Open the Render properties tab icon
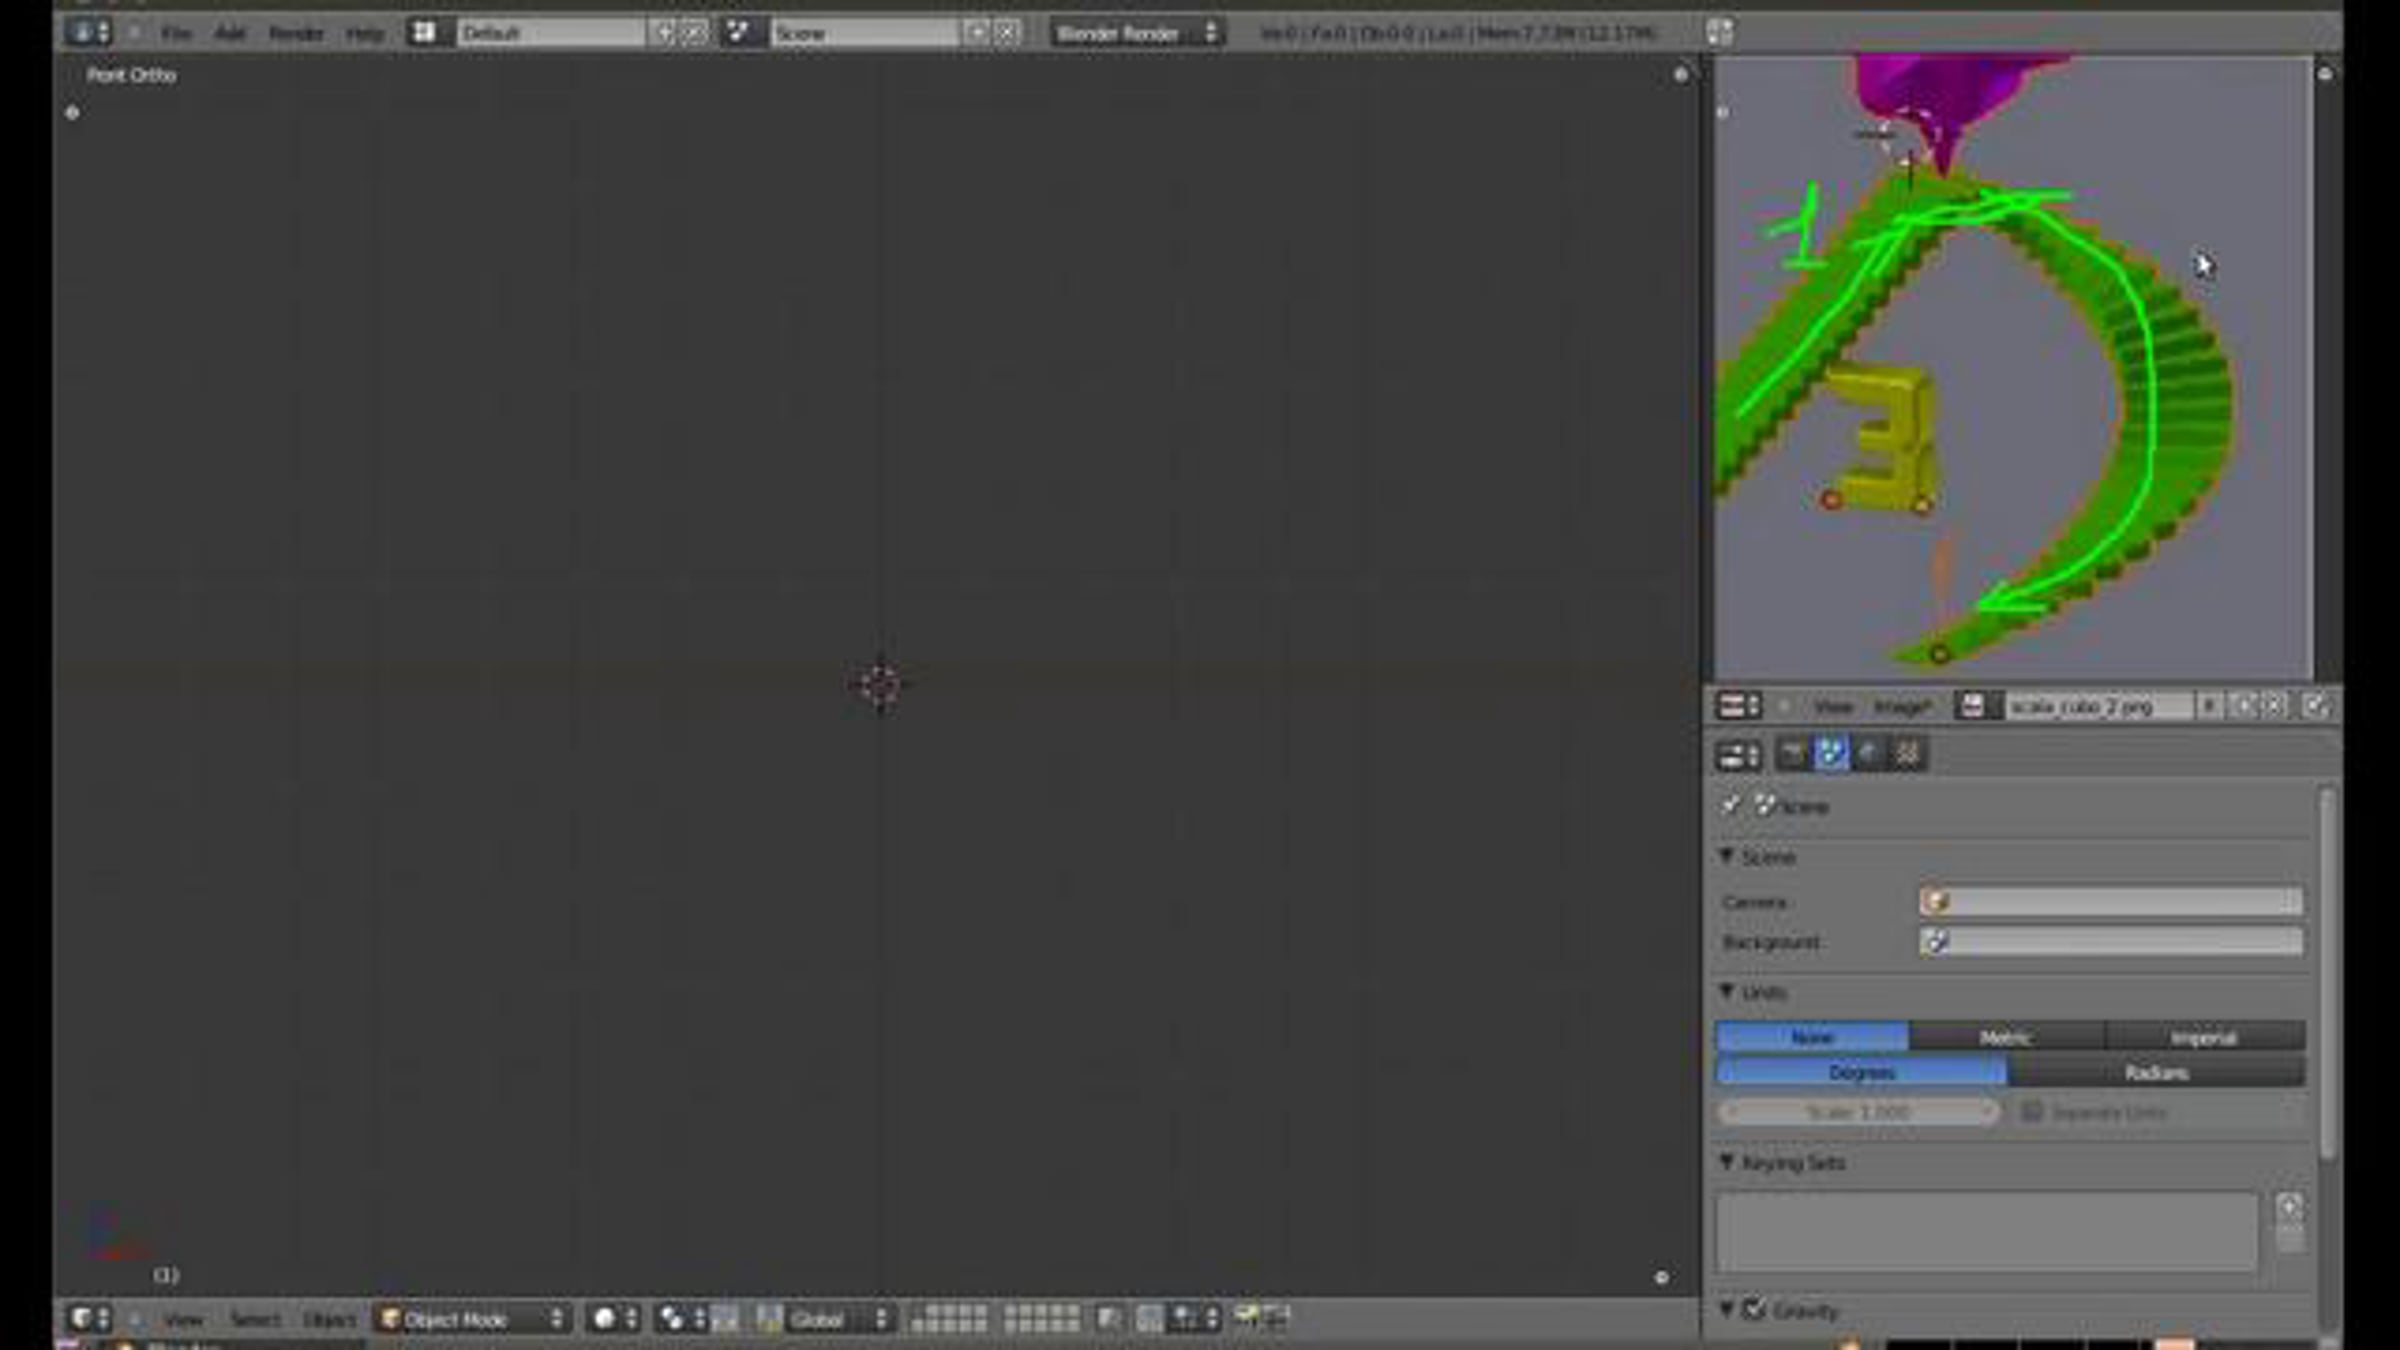The image size is (2400, 1350). pos(1792,754)
